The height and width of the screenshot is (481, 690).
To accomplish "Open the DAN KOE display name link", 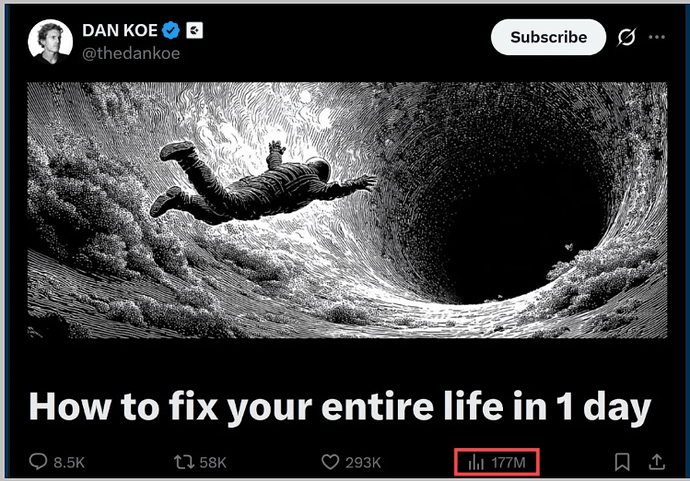I will click(x=120, y=30).
